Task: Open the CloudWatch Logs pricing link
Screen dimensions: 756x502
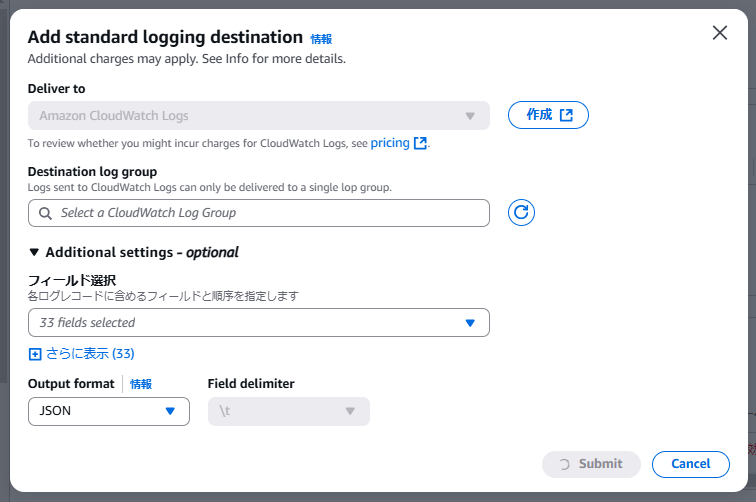Action: [390, 143]
